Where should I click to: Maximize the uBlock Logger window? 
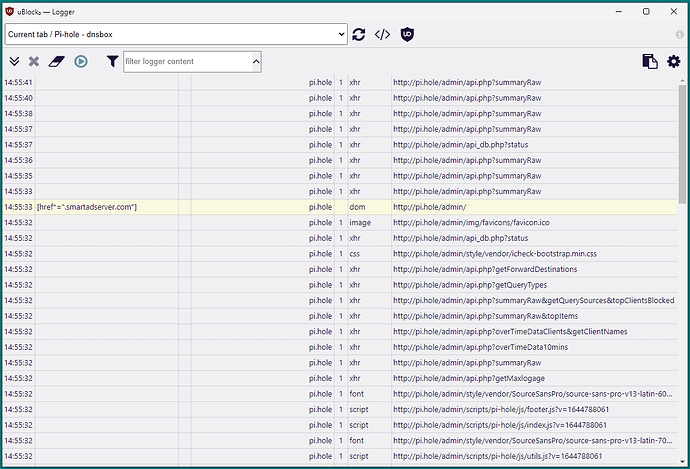pyautogui.click(x=646, y=11)
